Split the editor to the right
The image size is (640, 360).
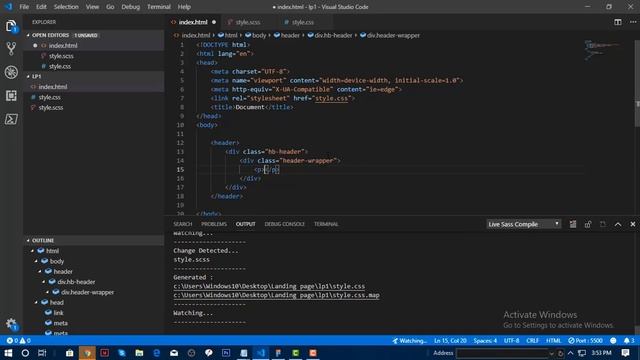pos(618,22)
